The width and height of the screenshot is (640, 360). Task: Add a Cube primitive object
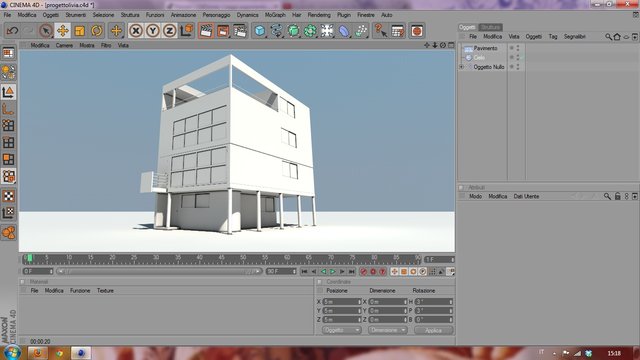260,31
